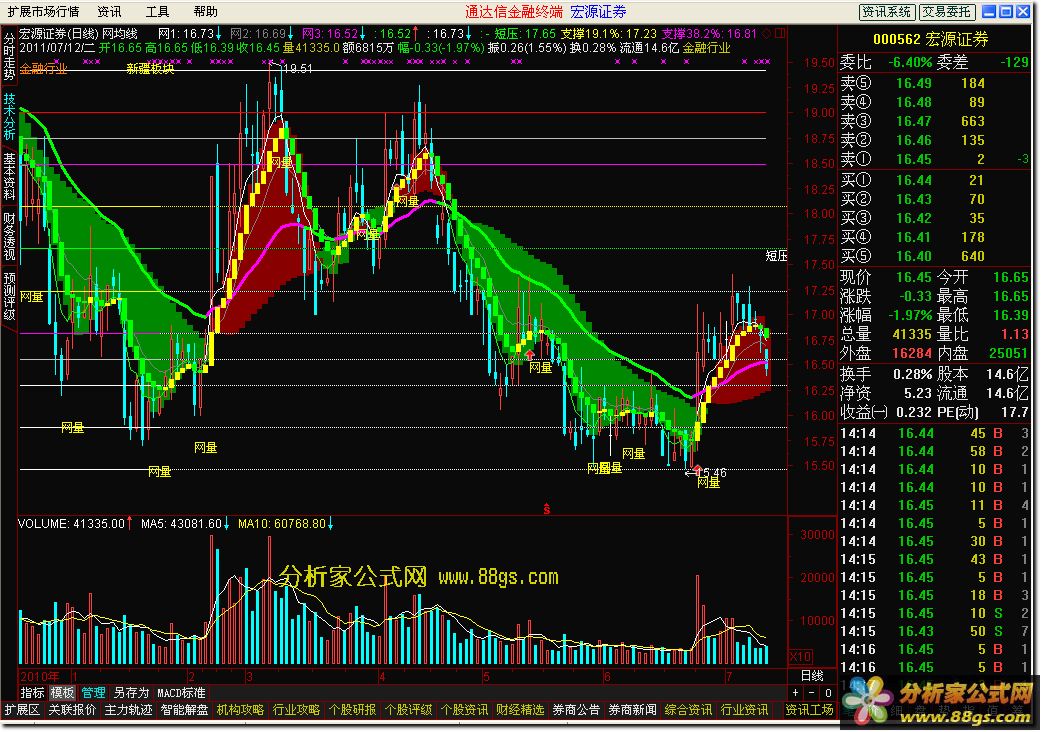Click the 新疆板块 label on the chart
The height and width of the screenshot is (732, 1042).
pyautogui.click(x=150, y=68)
